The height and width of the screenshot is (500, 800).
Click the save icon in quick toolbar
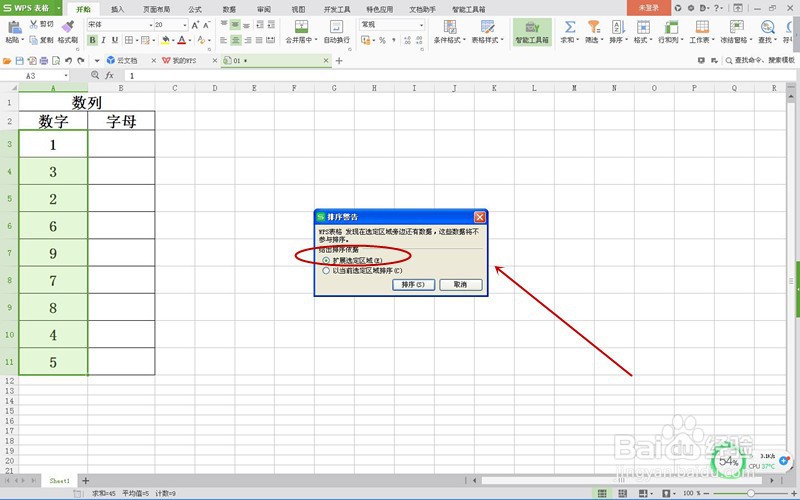(19, 60)
